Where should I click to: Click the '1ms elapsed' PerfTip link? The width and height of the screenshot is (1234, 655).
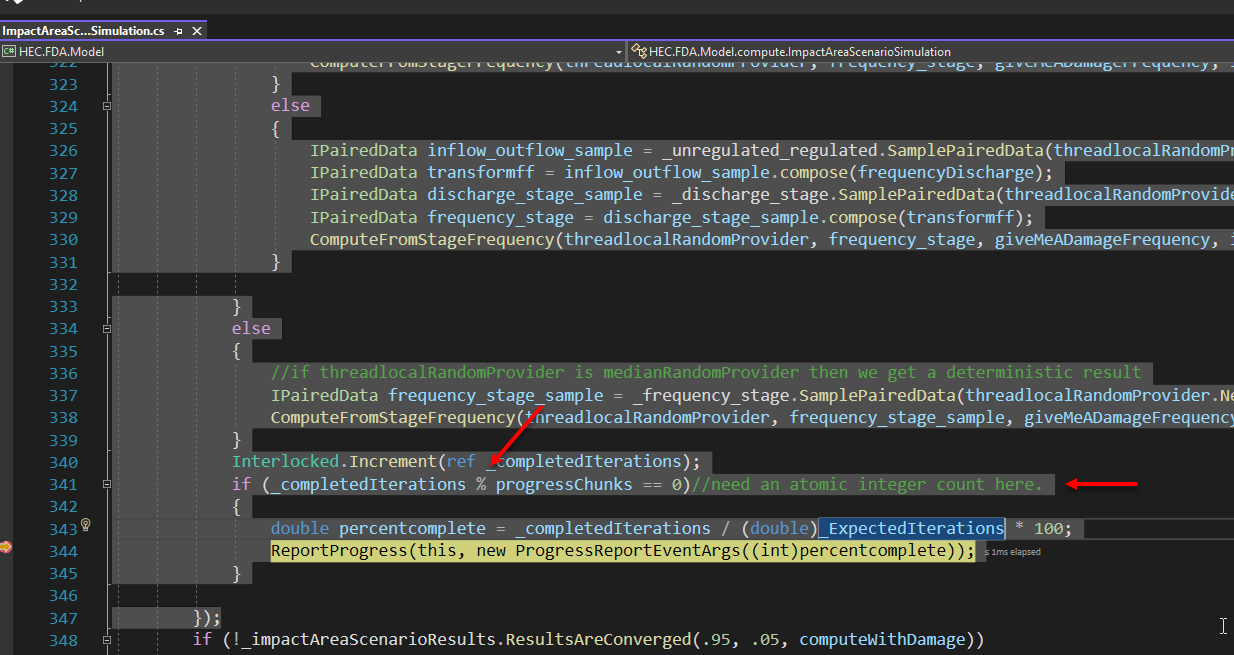pyautogui.click(x=1010, y=551)
